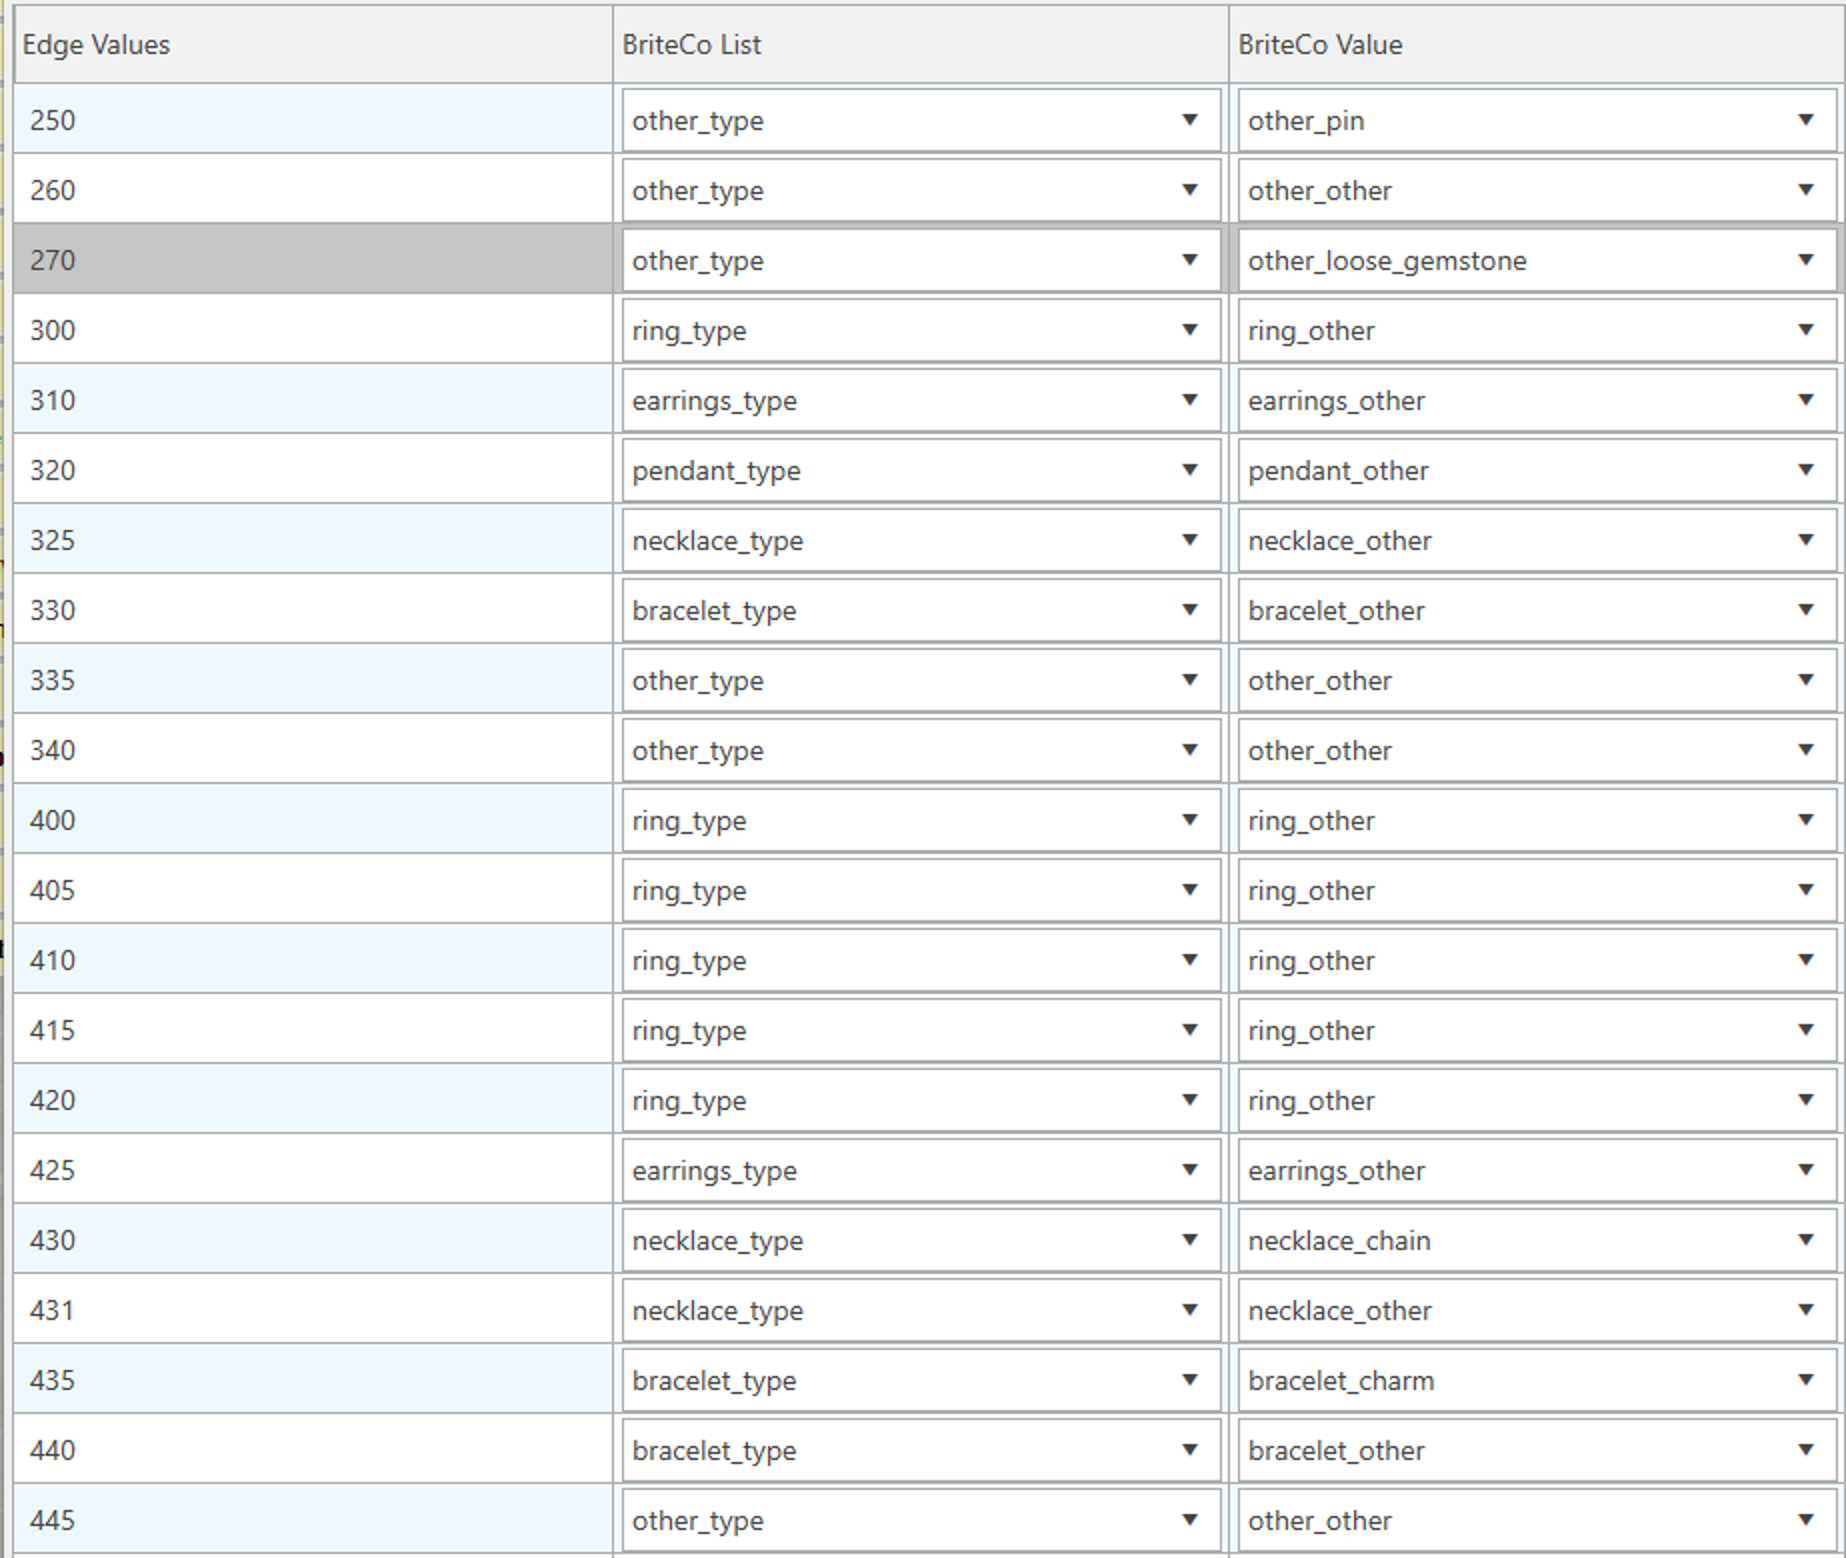This screenshot has height=1558, width=1846.
Task: Open BriteCo List dropdown for edge value 310
Action: pos(1189,400)
